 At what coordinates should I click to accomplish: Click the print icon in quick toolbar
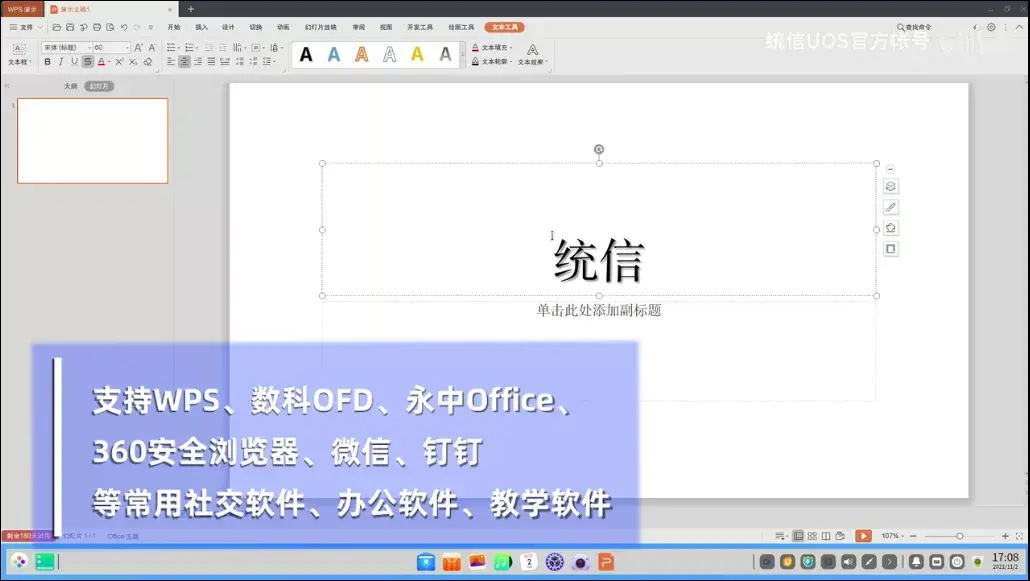(x=97, y=27)
